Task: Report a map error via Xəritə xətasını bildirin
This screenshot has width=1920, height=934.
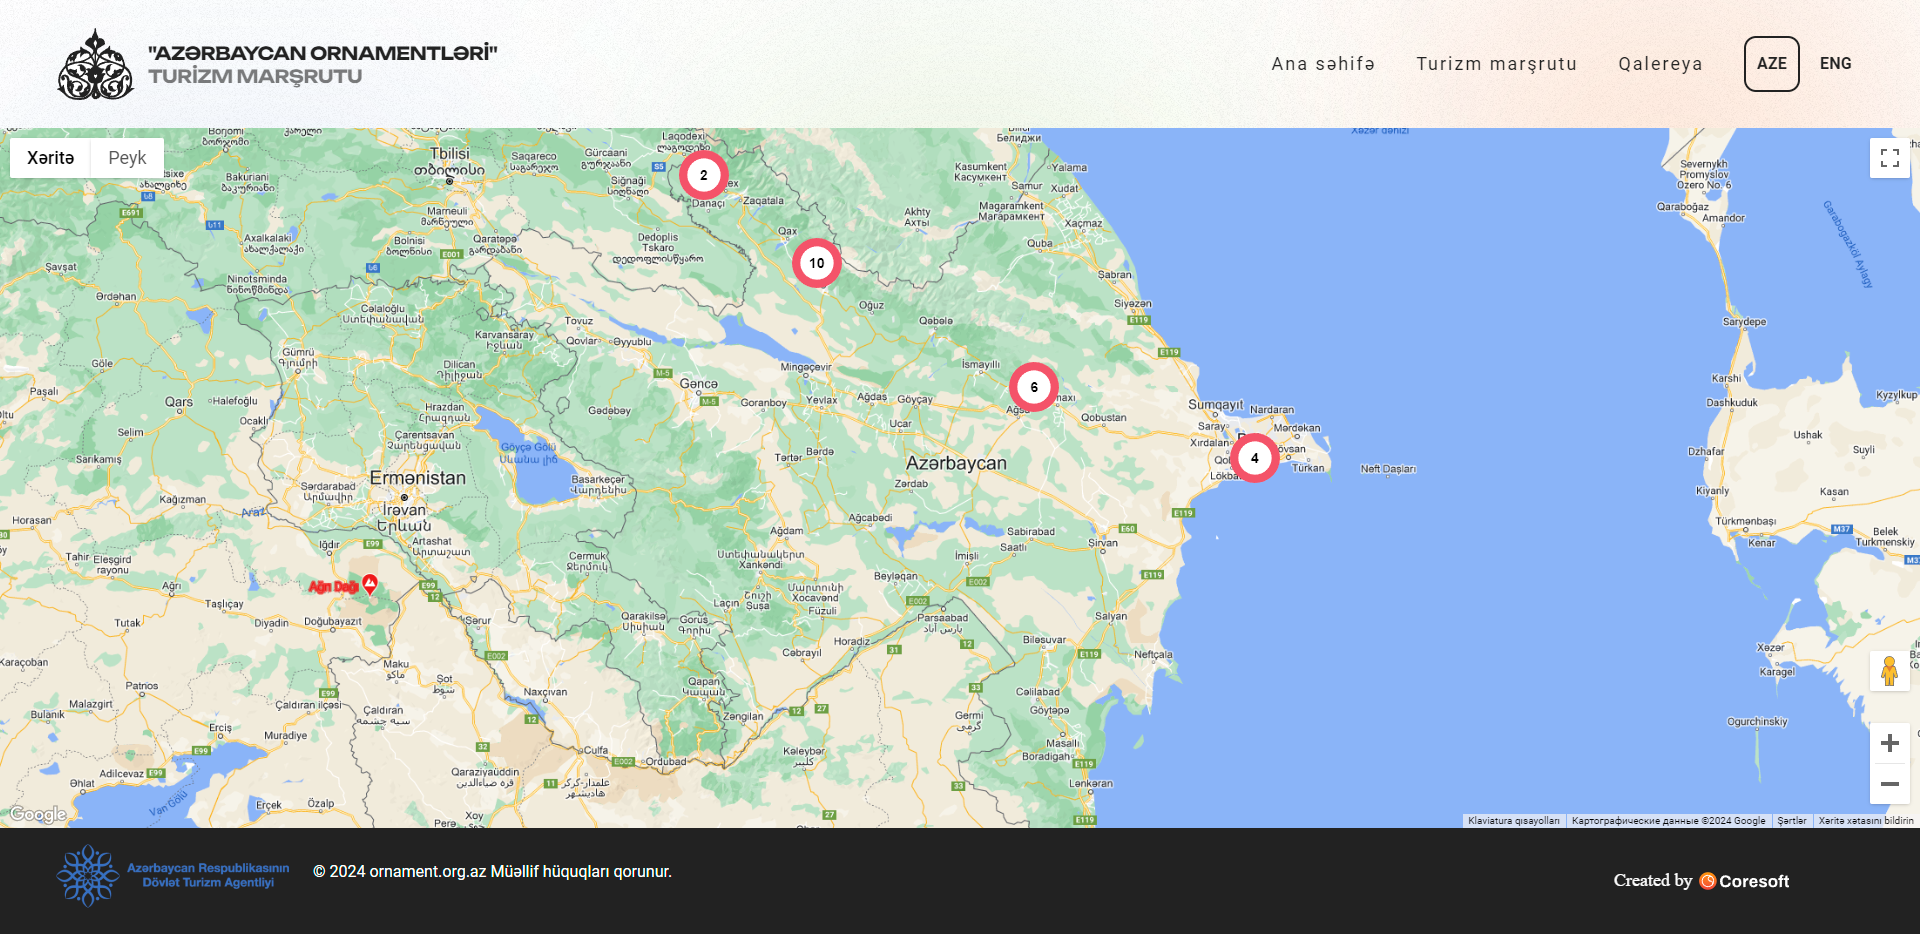Action: point(1866,819)
